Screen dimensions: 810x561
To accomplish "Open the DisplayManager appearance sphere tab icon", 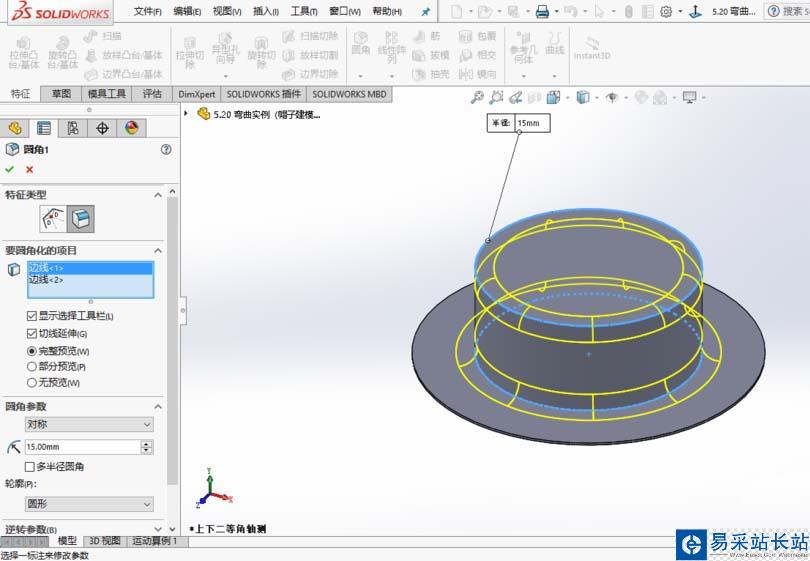I will coord(130,128).
